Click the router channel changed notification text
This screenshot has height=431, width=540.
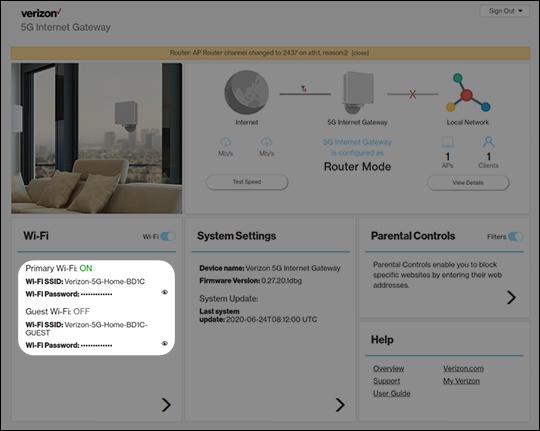259,53
